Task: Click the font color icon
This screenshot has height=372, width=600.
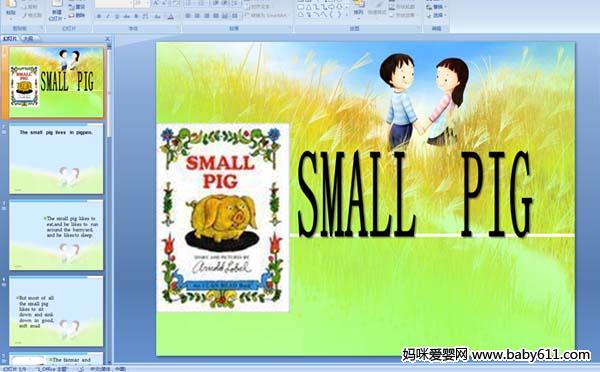Action: pyautogui.click(x=171, y=16)
